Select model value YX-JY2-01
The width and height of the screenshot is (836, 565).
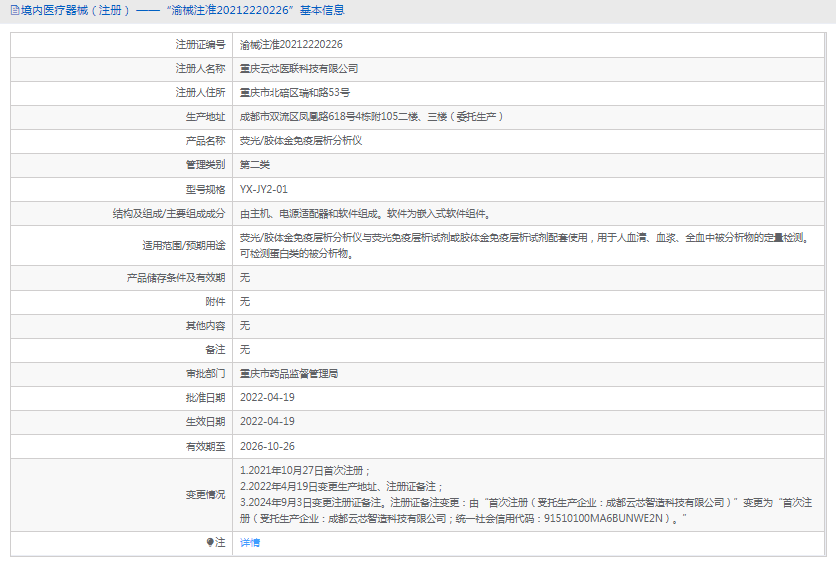(263, 189)
